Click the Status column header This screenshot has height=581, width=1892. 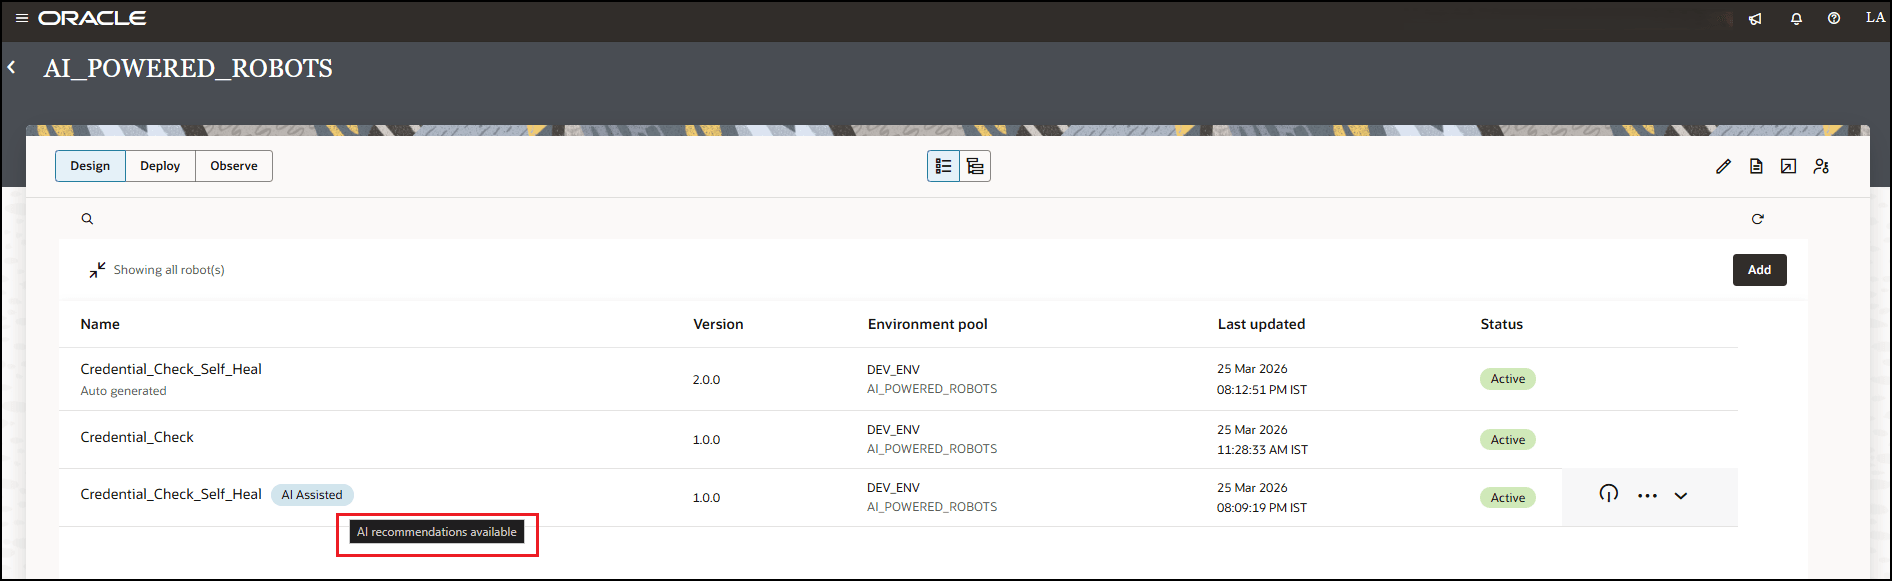click(x=1501, y=324)
